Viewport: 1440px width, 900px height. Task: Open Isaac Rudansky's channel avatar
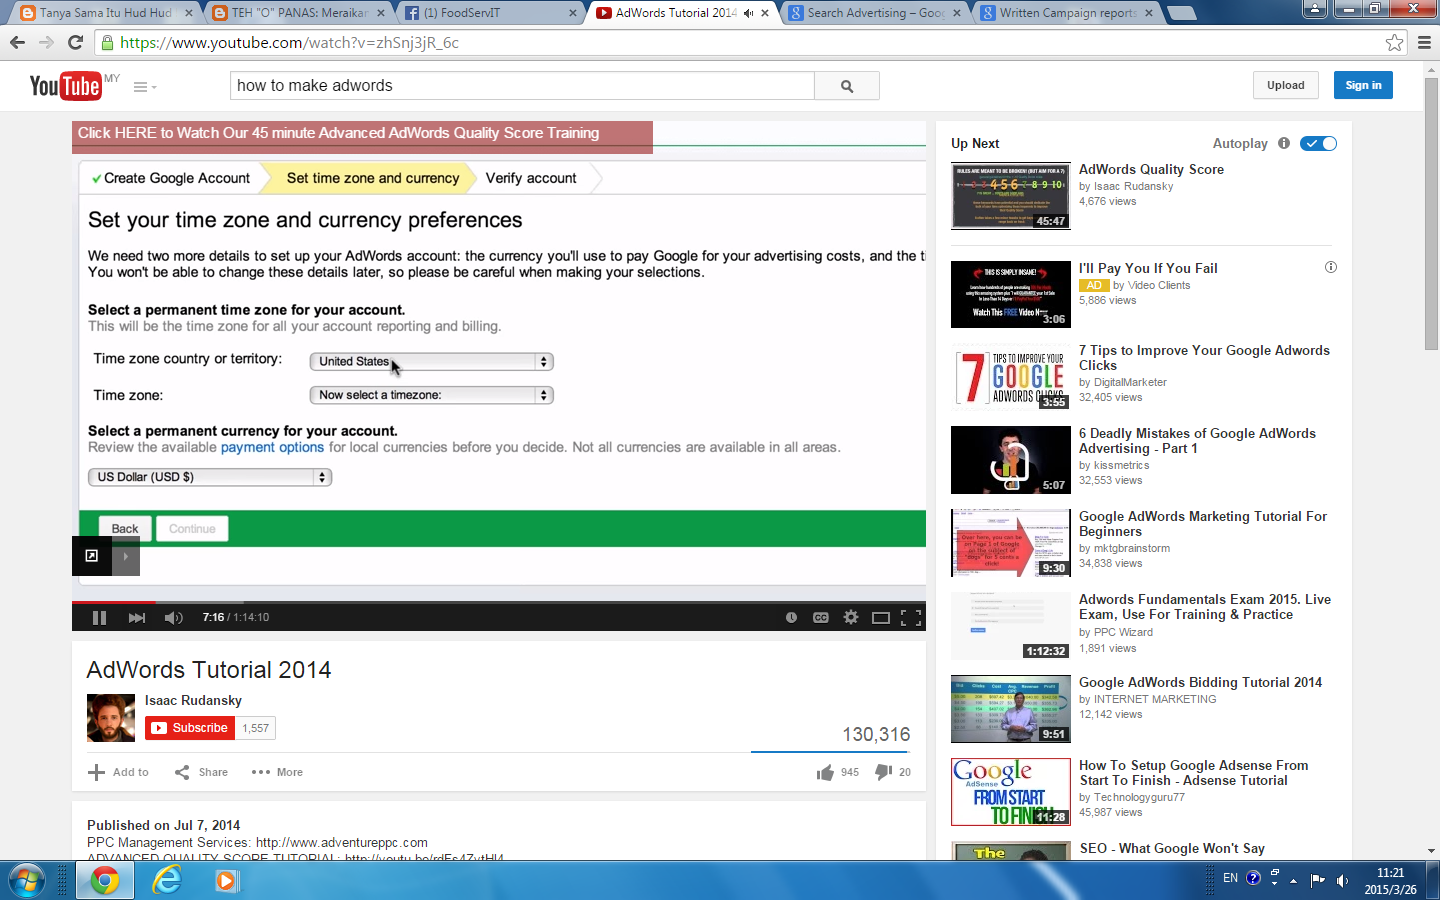(111, 718)
